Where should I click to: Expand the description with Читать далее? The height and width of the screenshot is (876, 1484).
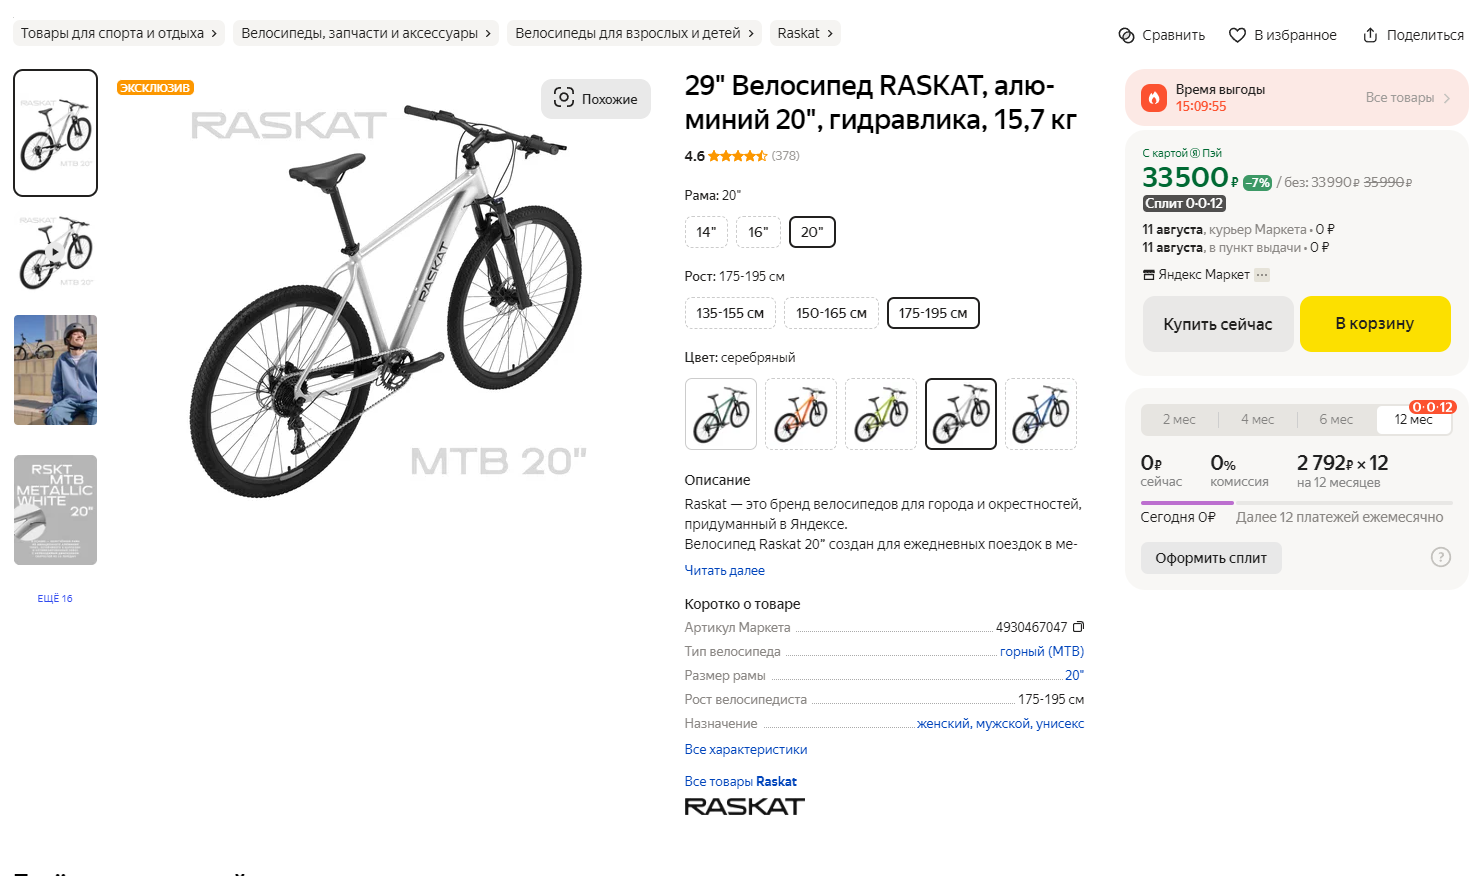(x=724, y=570)
